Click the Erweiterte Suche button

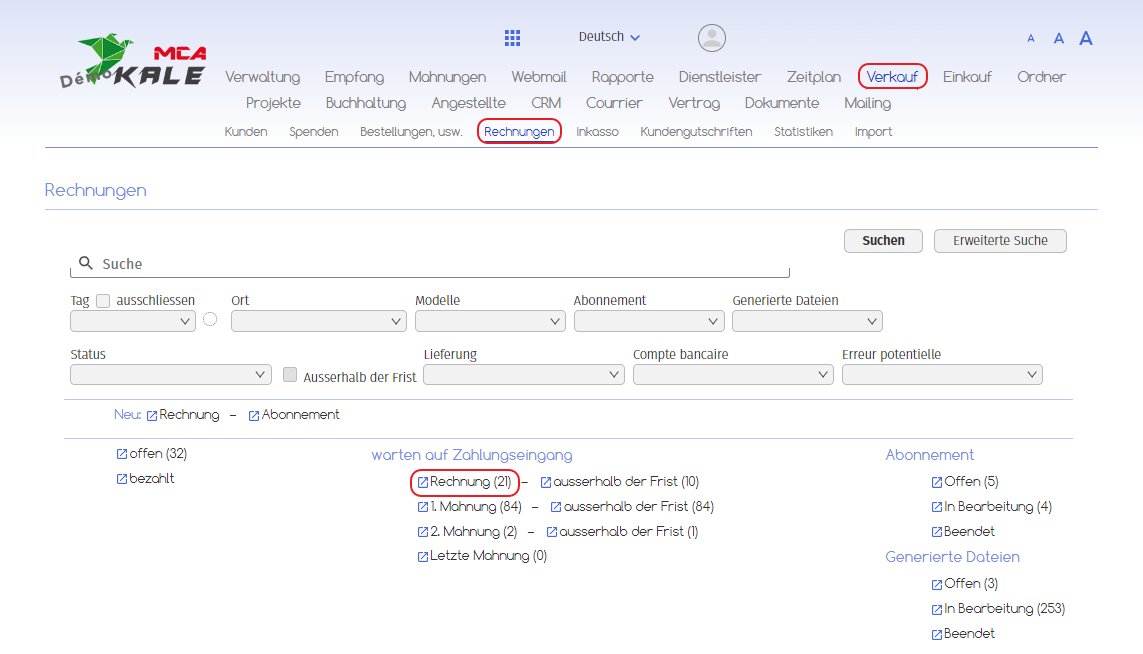click(1000, 241)
